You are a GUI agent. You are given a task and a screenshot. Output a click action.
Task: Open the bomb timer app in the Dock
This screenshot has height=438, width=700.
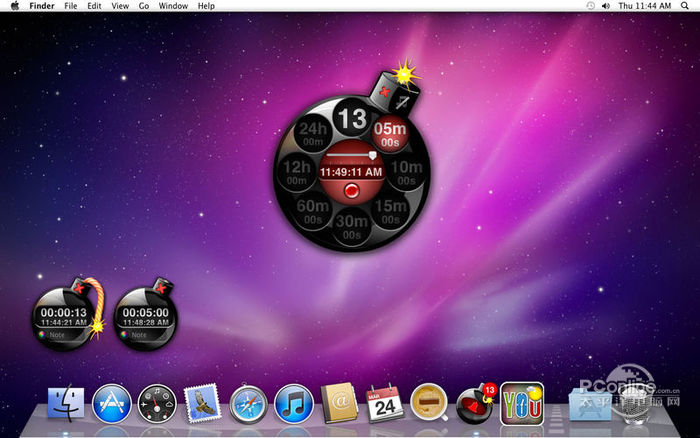pyautogui.click(x=475, y=404)
